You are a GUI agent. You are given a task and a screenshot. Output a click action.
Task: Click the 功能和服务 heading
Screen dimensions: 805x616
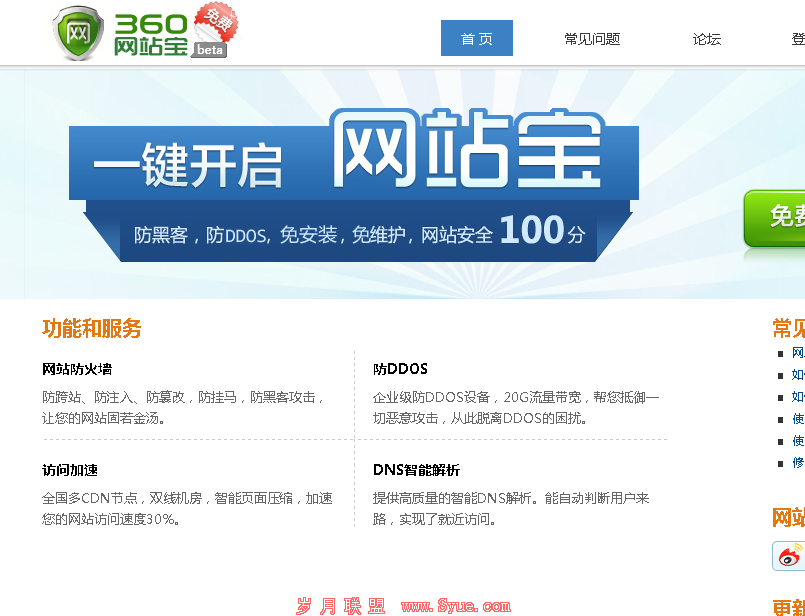(91, 329)
